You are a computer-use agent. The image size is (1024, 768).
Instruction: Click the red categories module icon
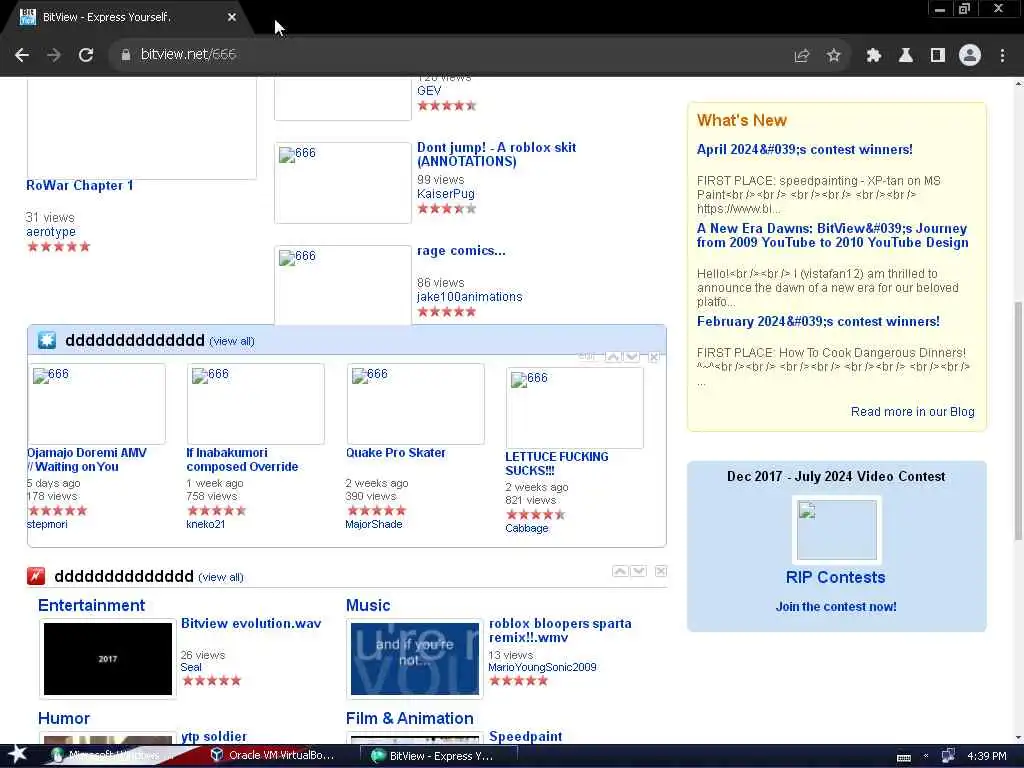[x=36, y=576]
